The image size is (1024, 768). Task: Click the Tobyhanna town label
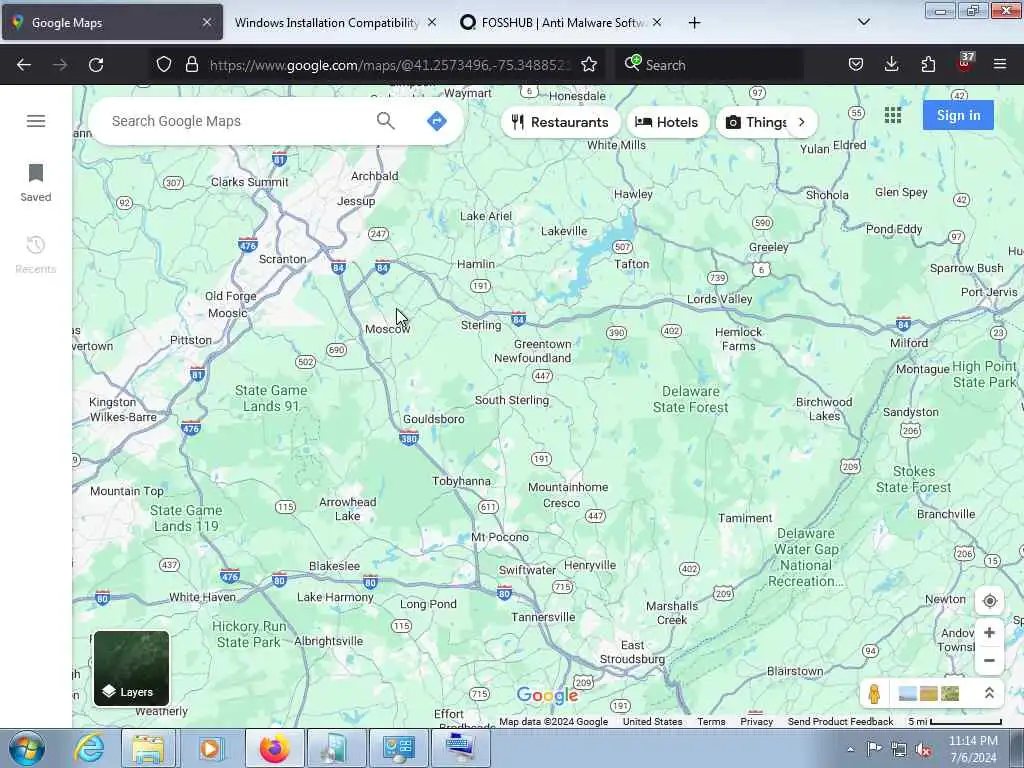click(x=461, y=481)
